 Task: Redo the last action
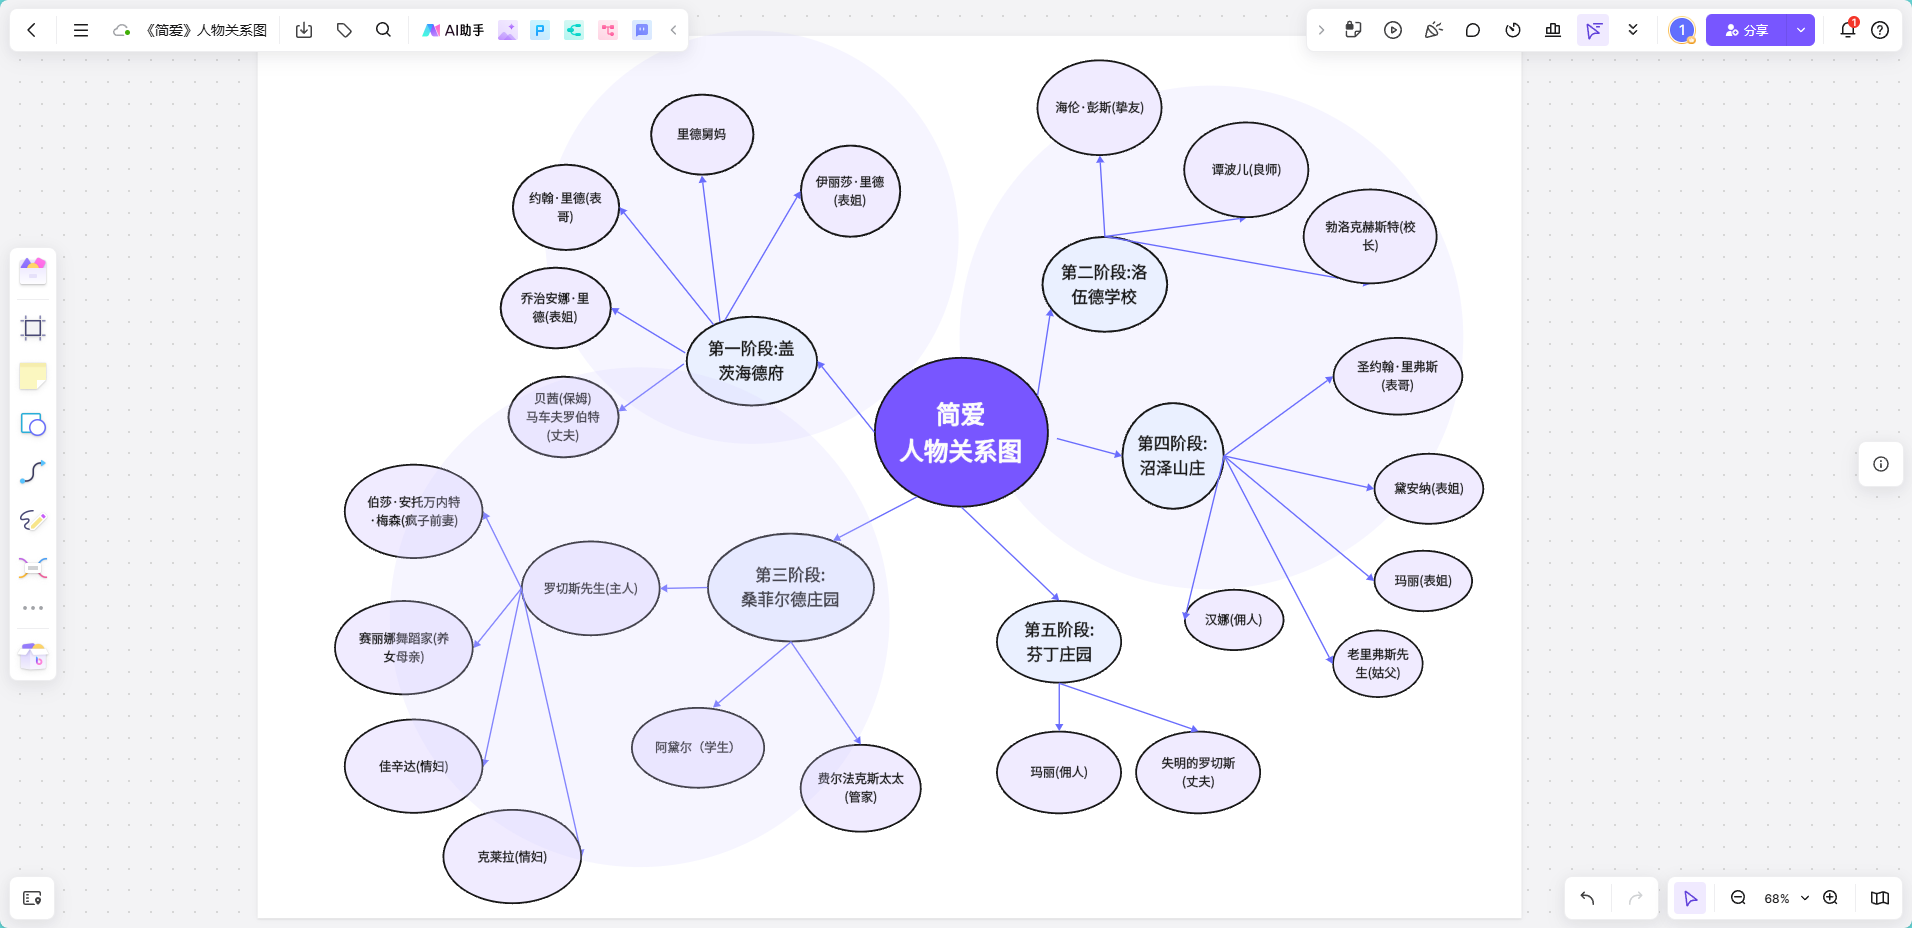(1635, 898)
